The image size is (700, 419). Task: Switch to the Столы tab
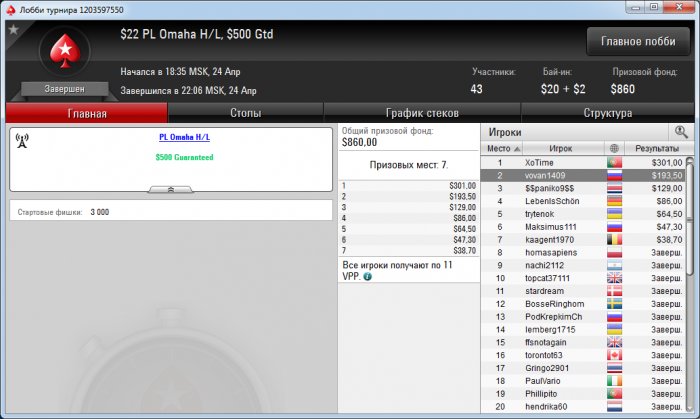pyautogui.click(x=246, y=113)
